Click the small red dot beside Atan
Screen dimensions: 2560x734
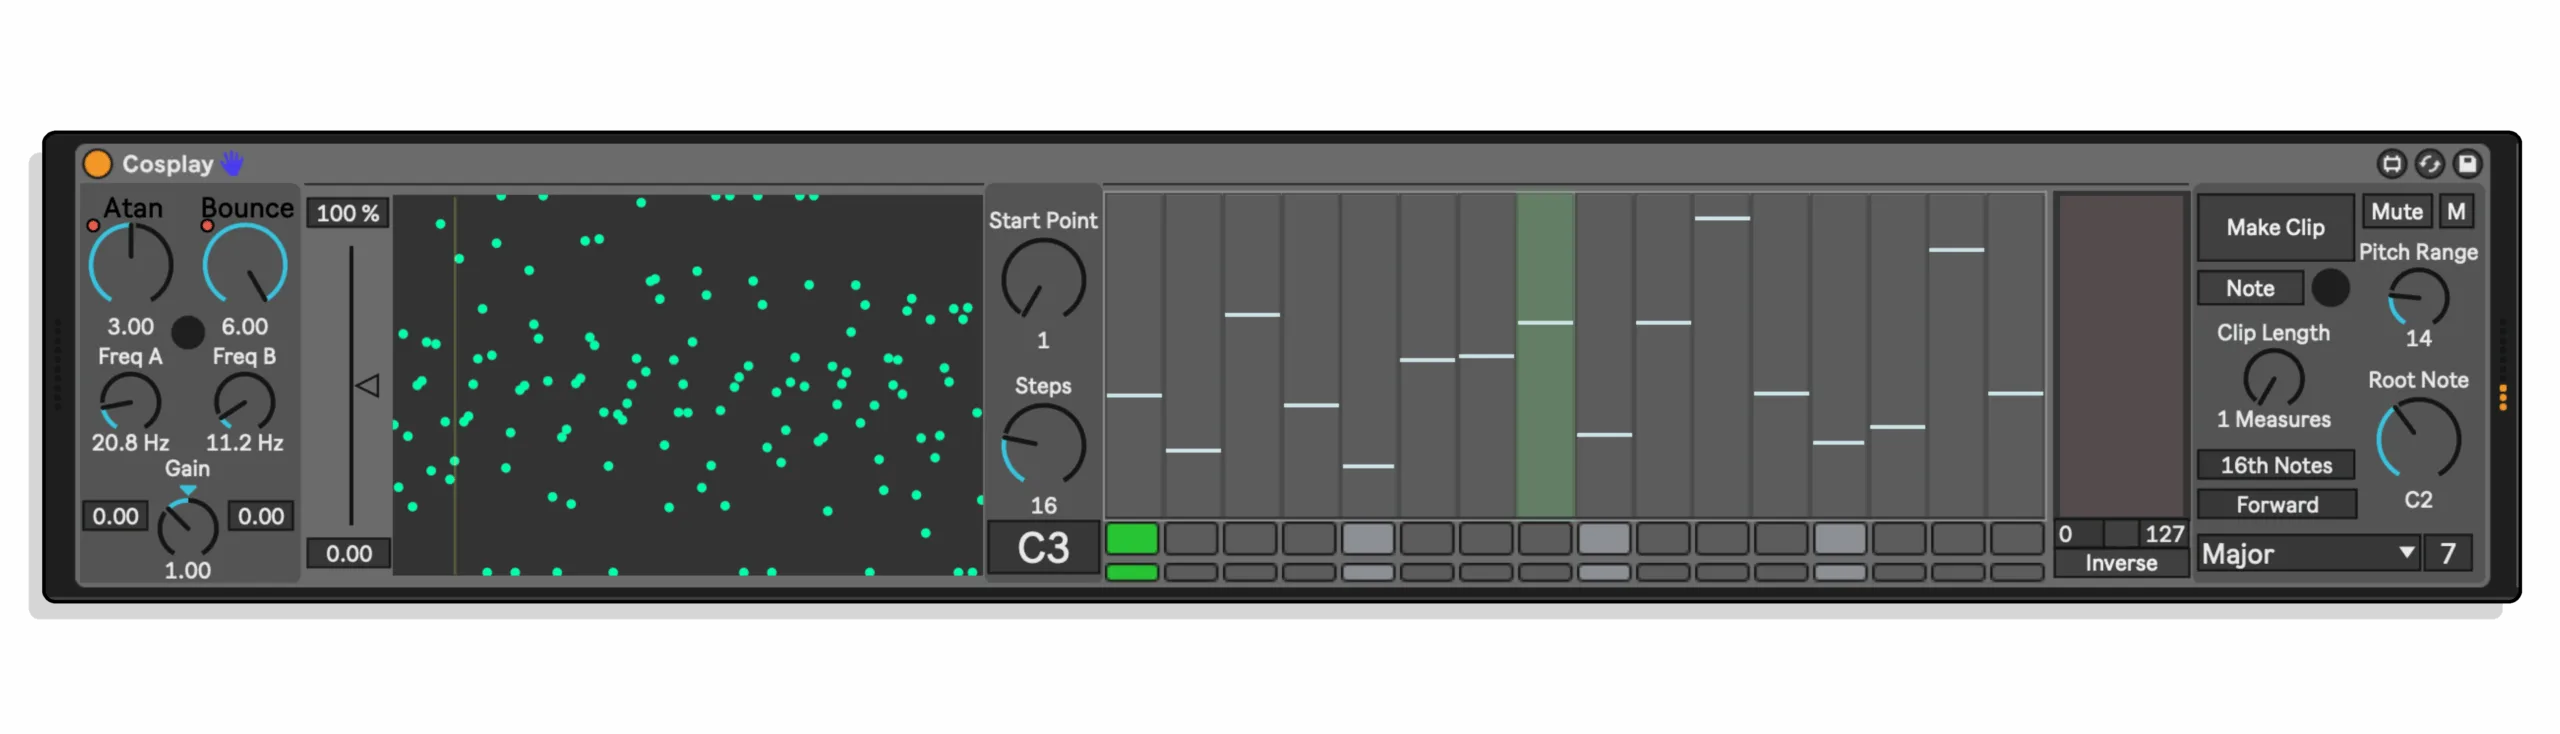tap(93, 226)
